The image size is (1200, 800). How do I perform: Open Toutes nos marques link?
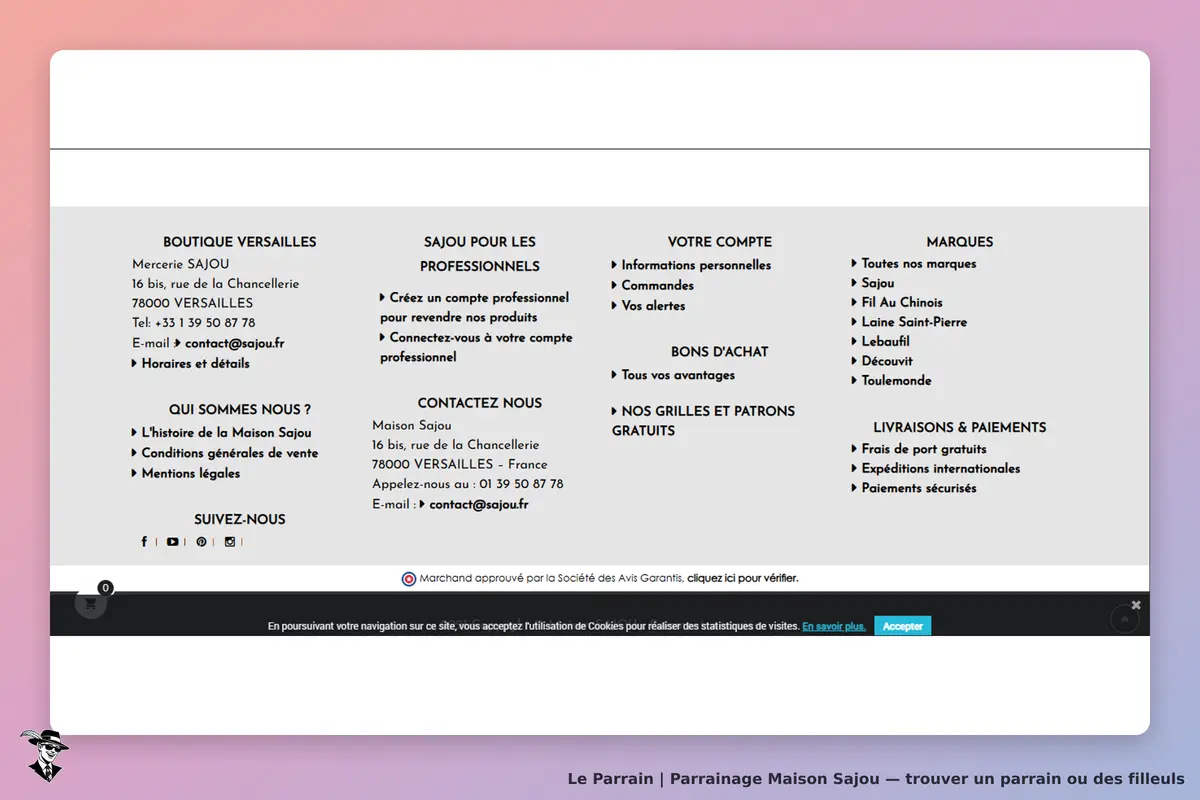tap(919, 264)
